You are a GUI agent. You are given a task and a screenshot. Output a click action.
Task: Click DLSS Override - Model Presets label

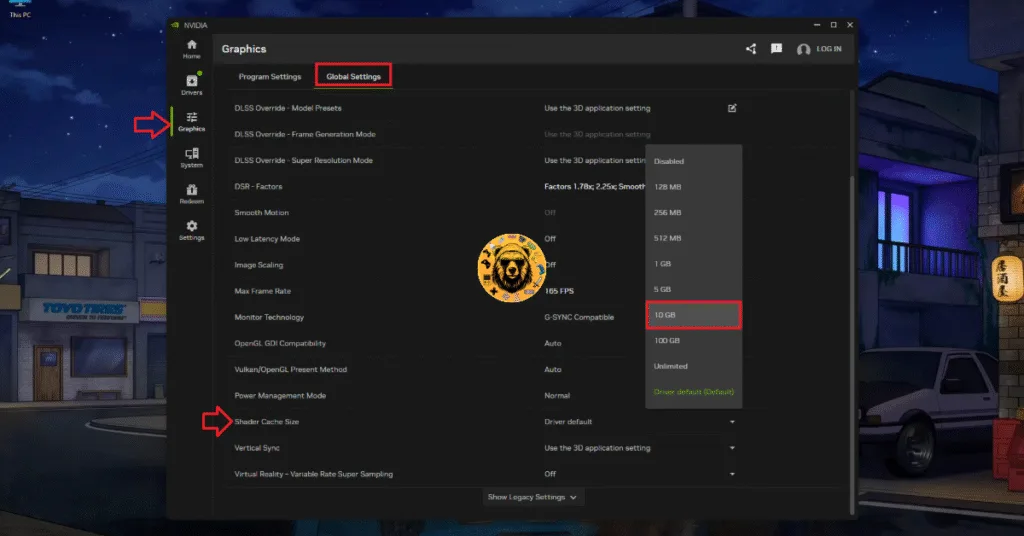pos(288,108)
